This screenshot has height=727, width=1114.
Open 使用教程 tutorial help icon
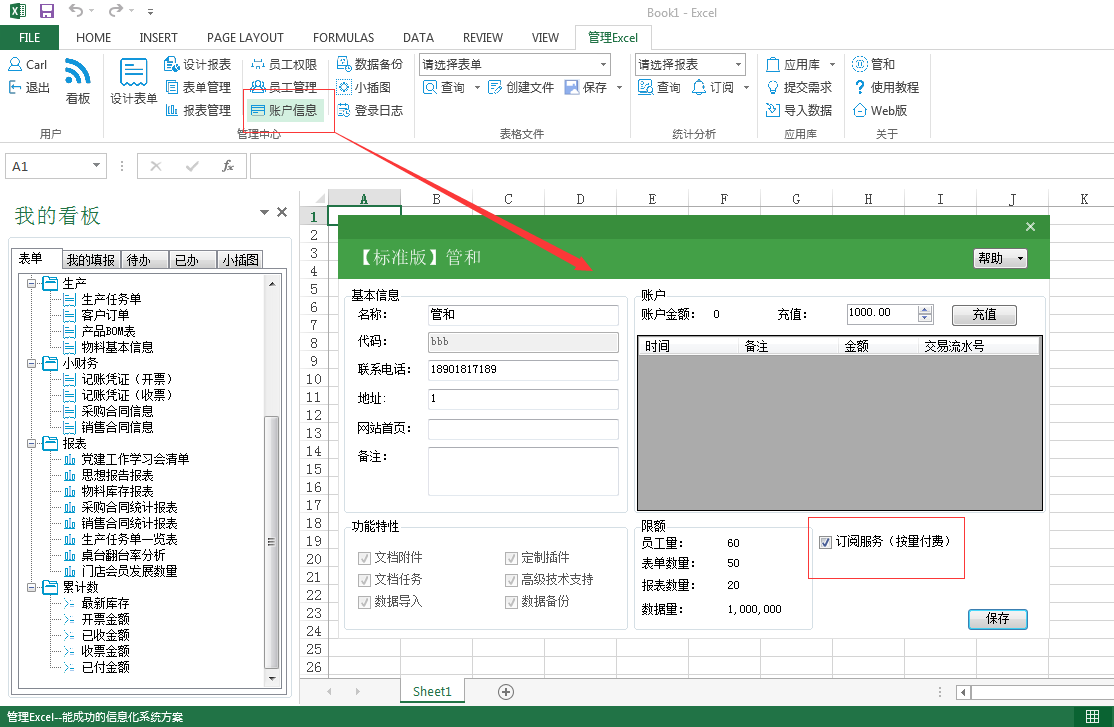click(886, 87)
